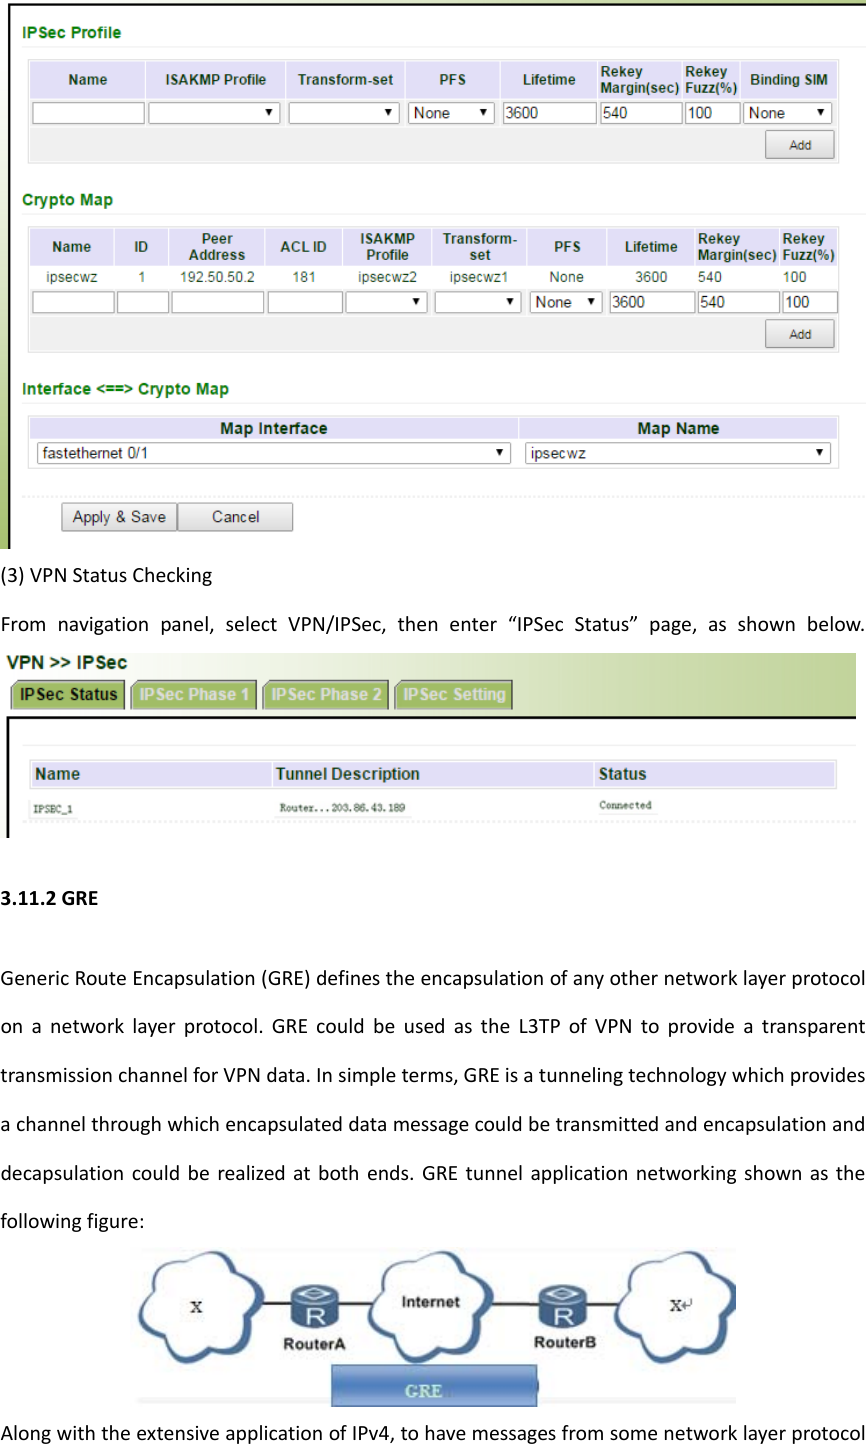This screenshot has height=1444, width=866.
Task: Click the Lifetime field containing 3600
Action: (x=548, y=113)
